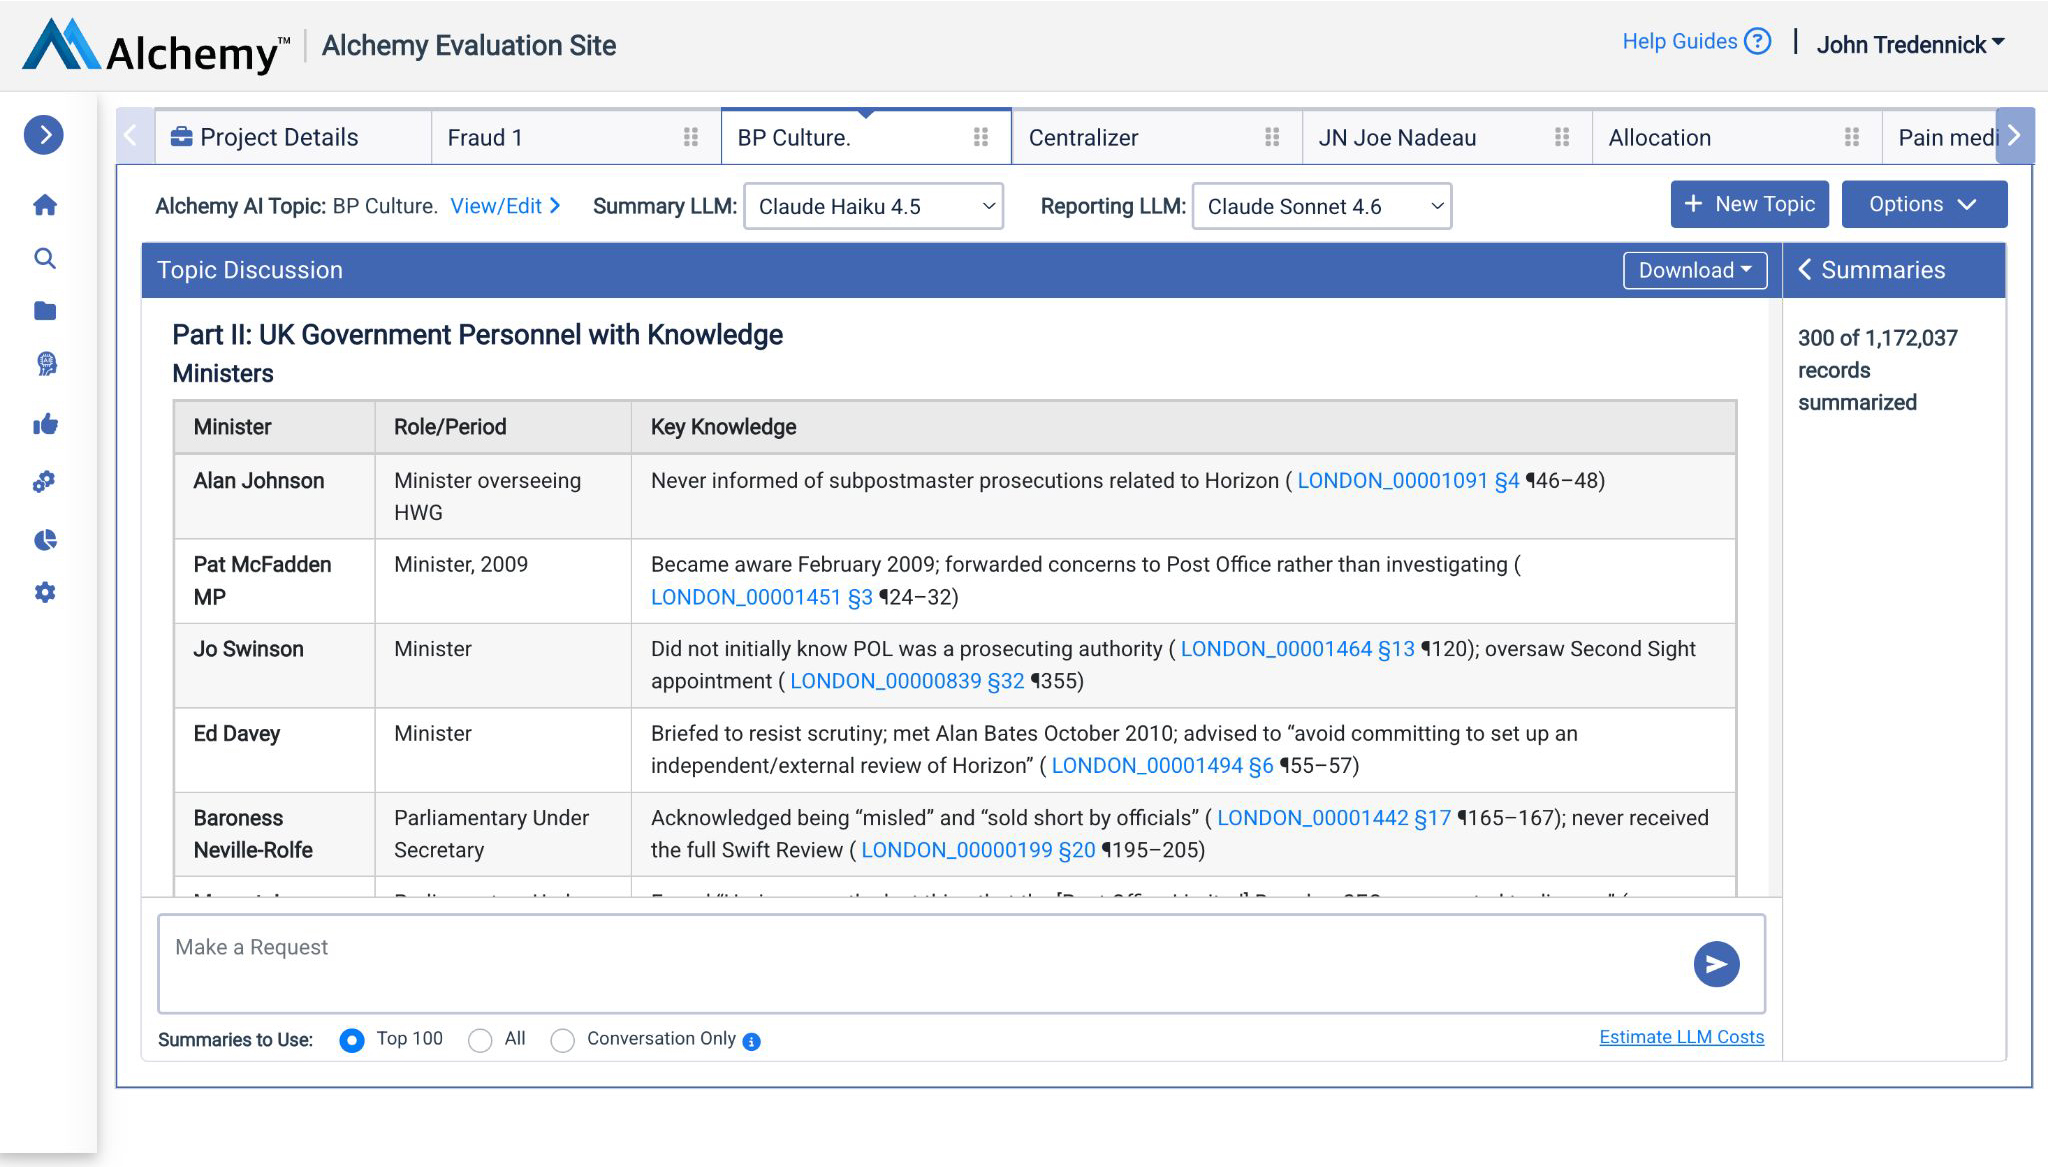Choose the Conversation Only radio option

[563, 1040]
